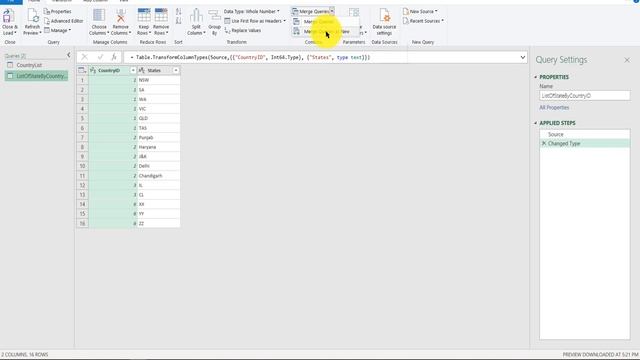Select the States column header
This screenshot has height=360, width=640.
[154, 71]
